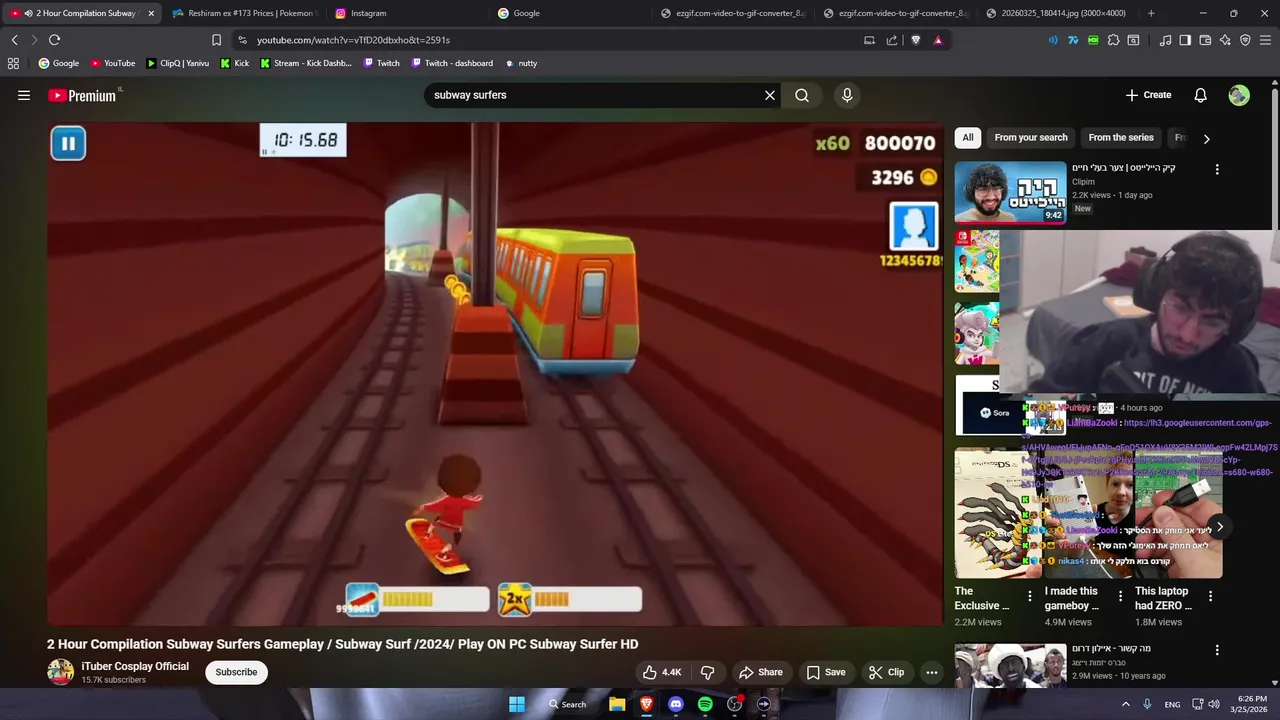
Task: Click the Share button under video
Action: [760, 672]
